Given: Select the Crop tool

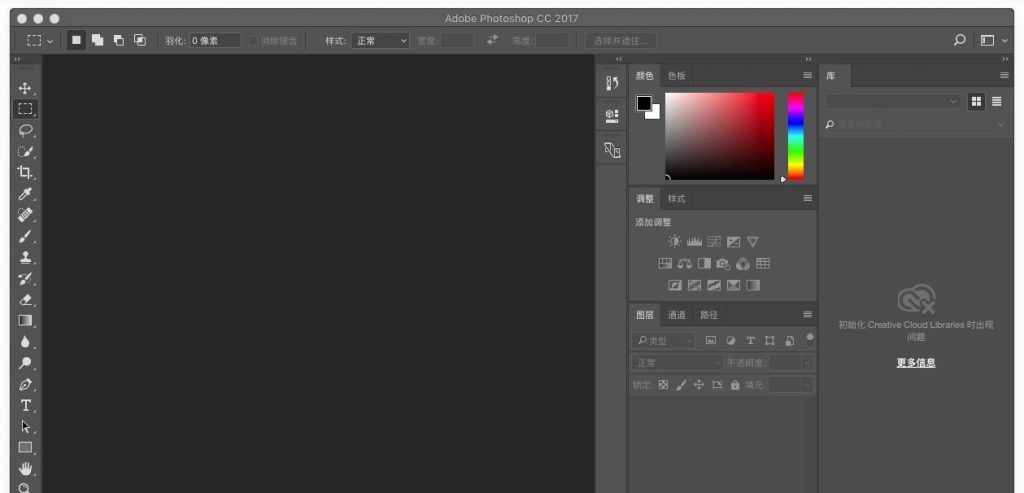Looking at the screenshot, I should tap(25, 173).
